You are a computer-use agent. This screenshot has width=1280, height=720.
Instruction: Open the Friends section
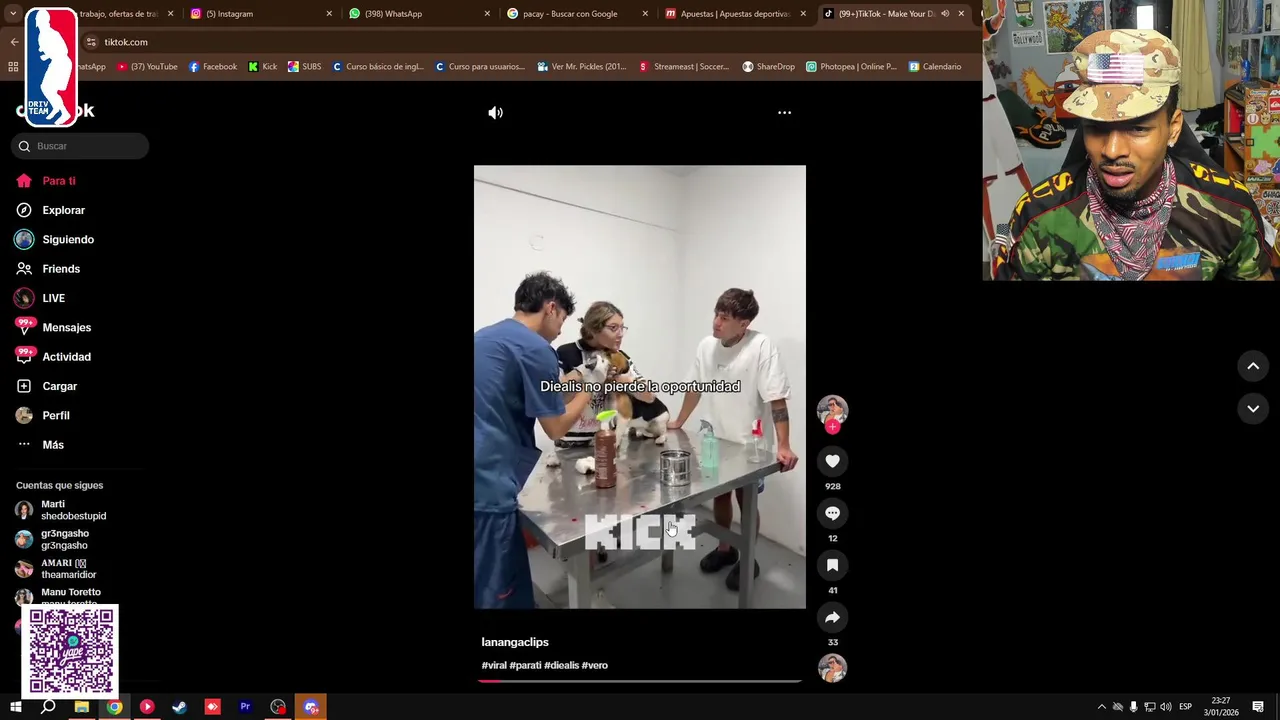coord(48,269)
